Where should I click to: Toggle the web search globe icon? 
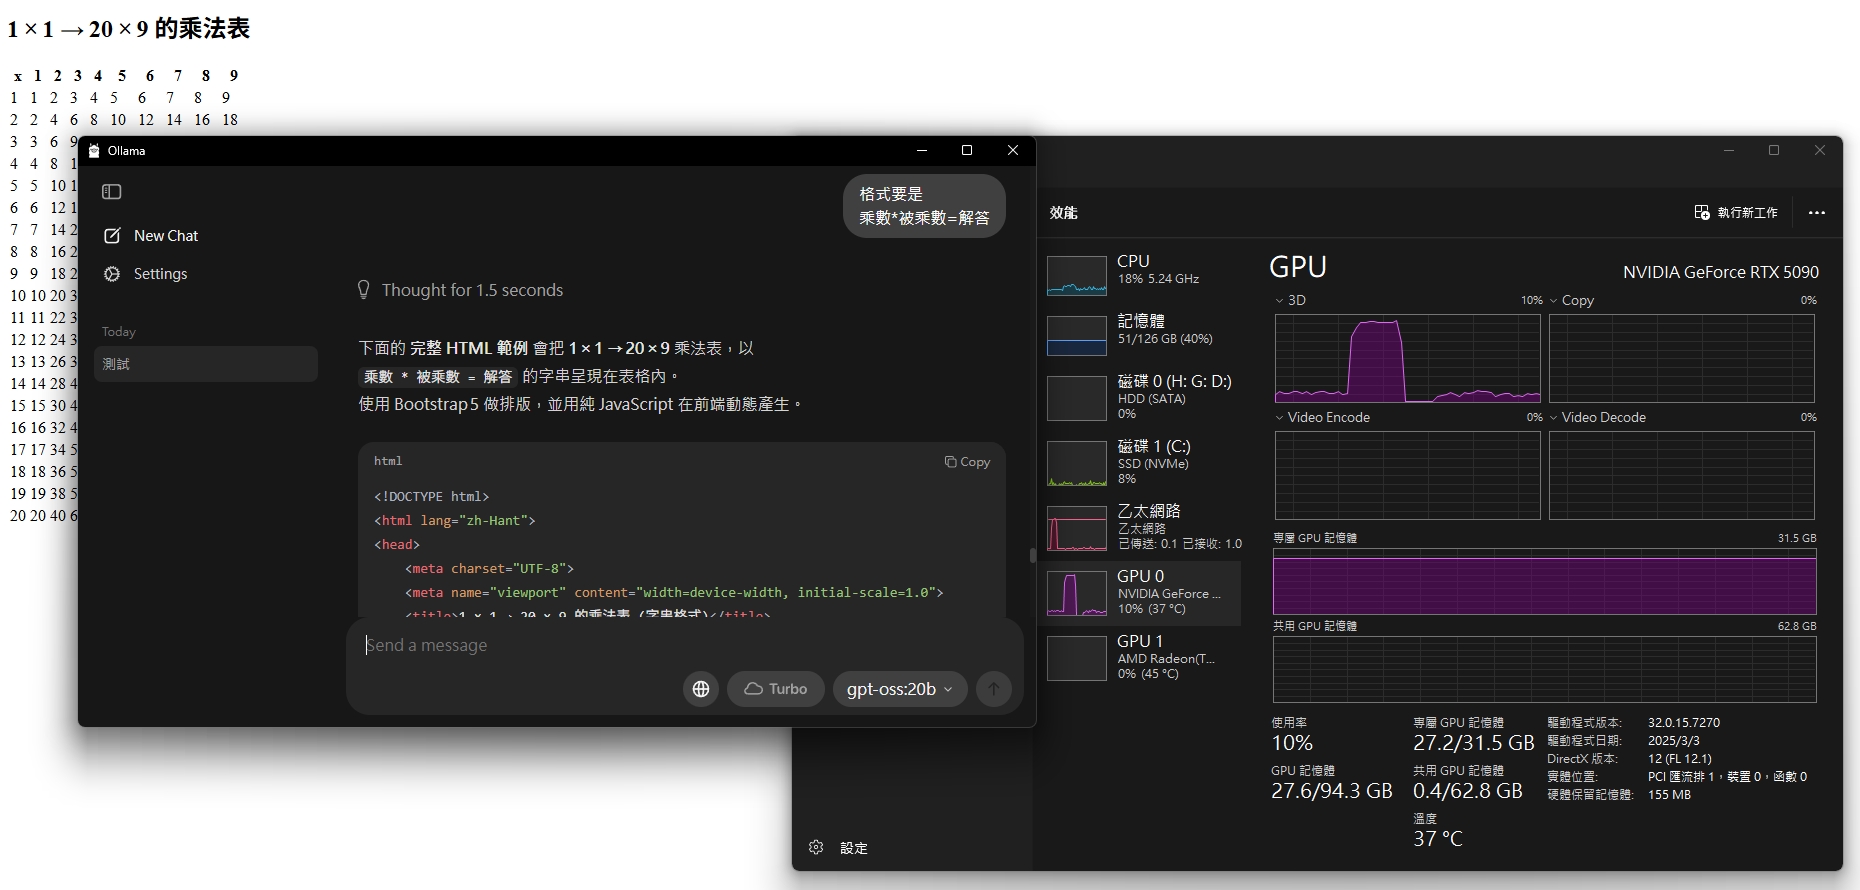701,689
